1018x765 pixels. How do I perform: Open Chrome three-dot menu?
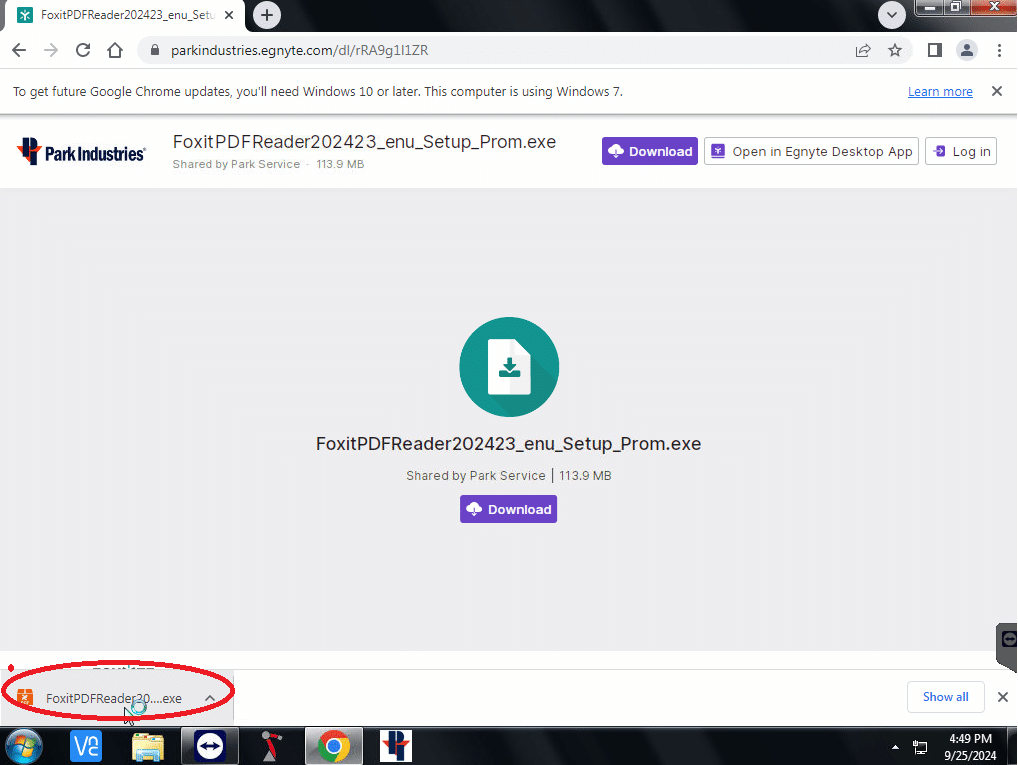coord(999,50)
